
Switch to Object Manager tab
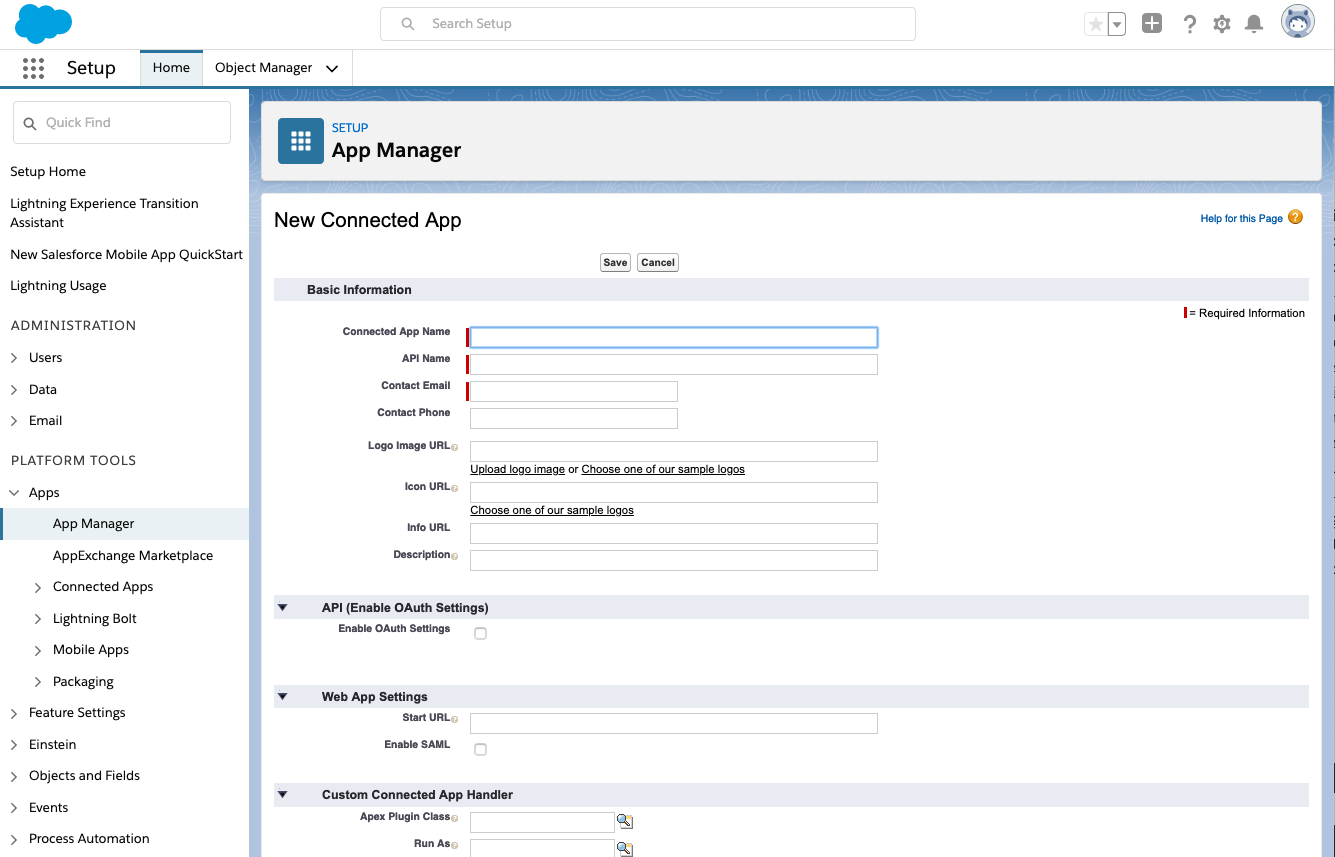[264, 68]
